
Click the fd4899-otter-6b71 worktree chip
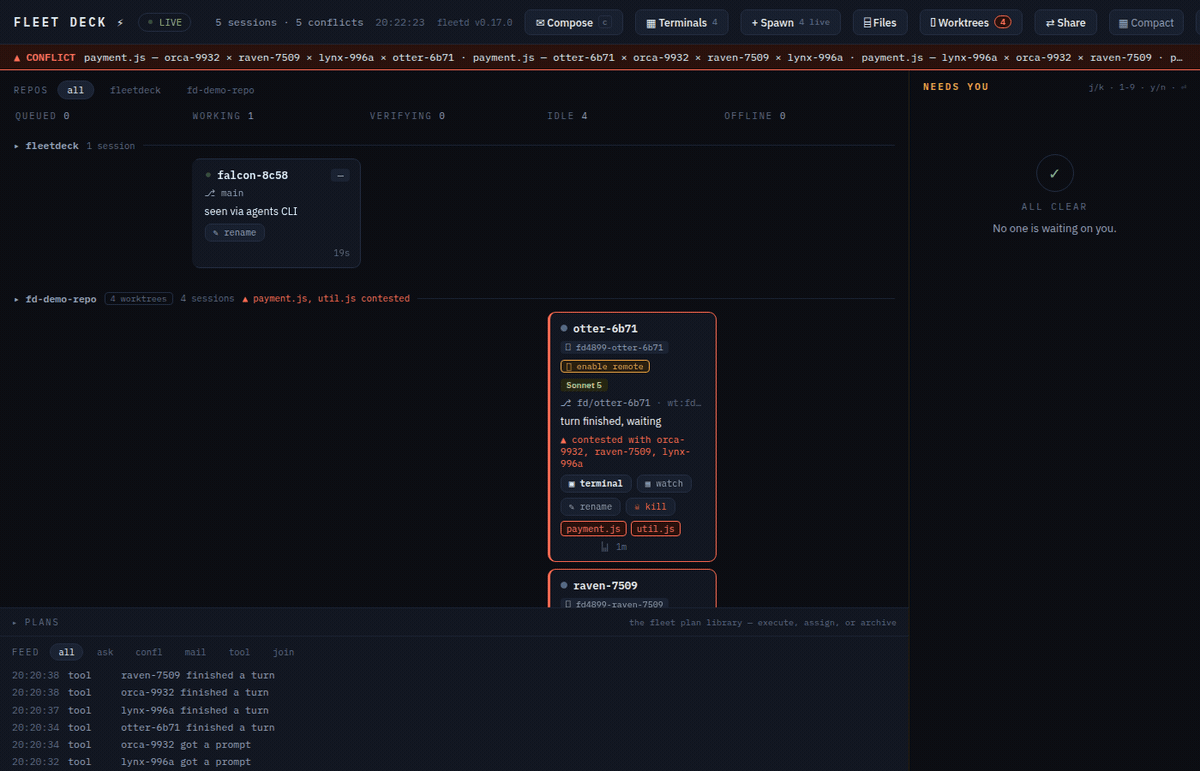point(614,347)
